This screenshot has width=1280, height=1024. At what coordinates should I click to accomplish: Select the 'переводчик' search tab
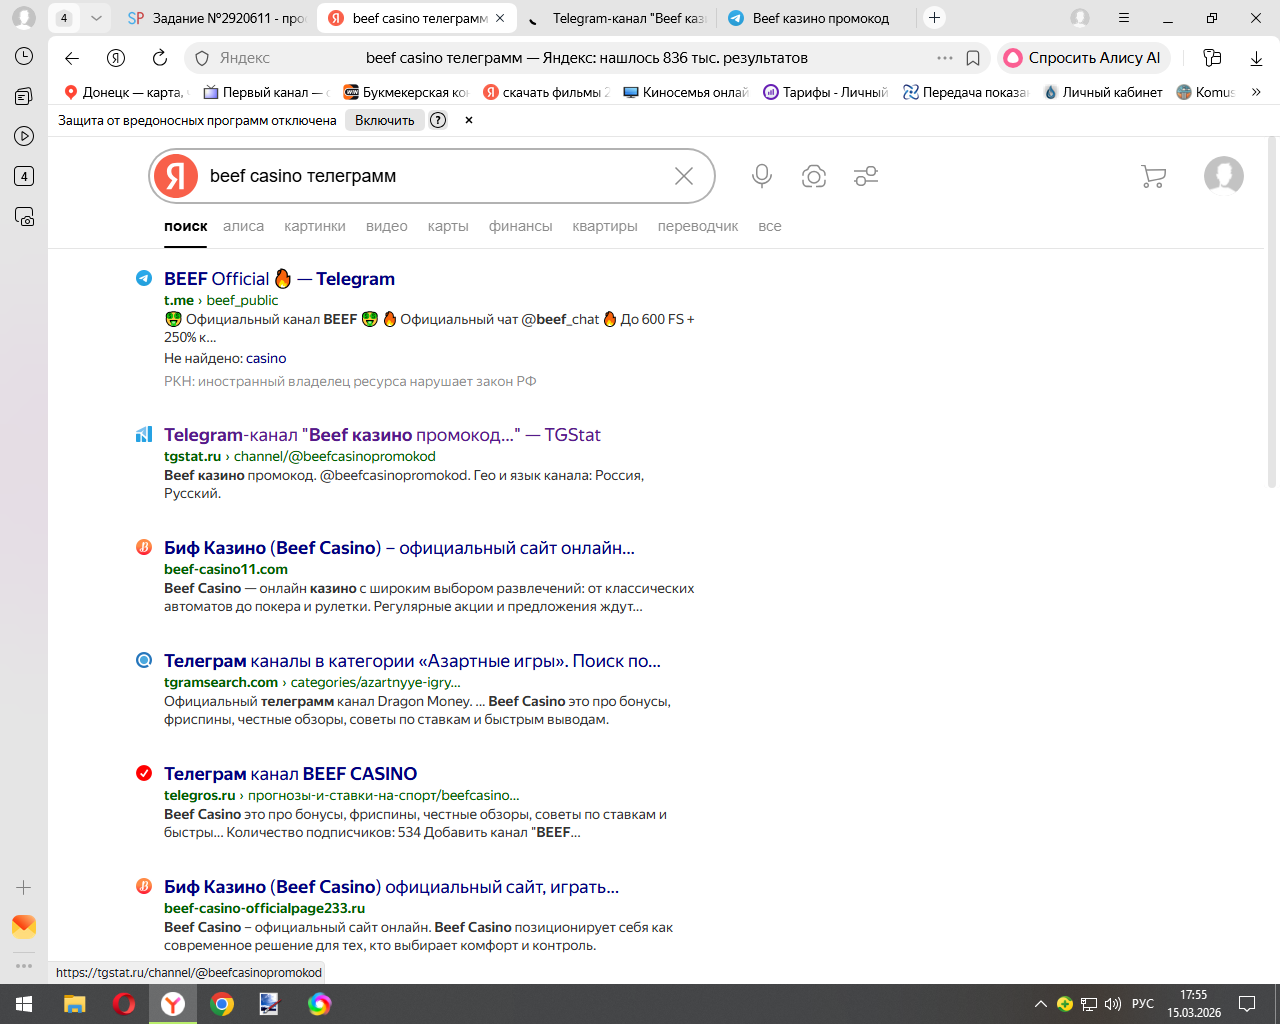[698, 226]
